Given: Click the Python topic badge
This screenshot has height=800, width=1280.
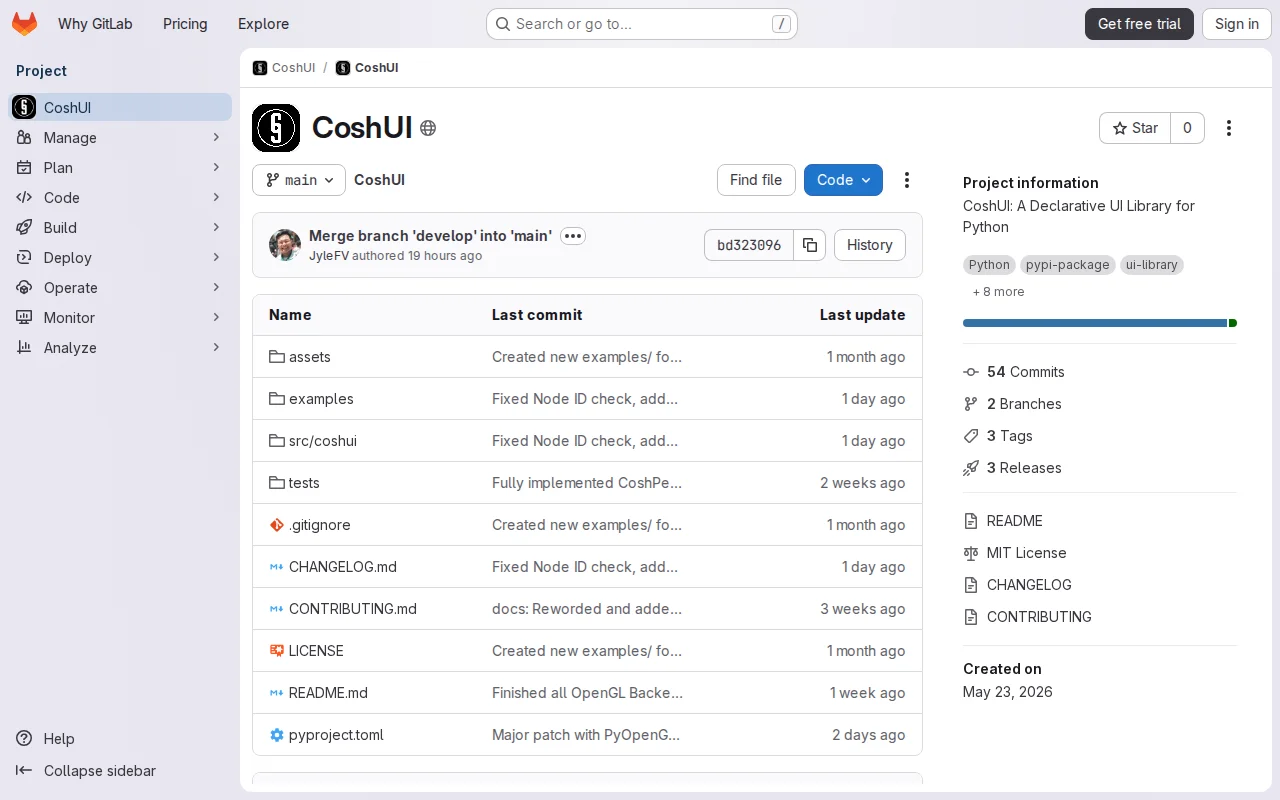Looking at the screenshot, I should point(989,265).
